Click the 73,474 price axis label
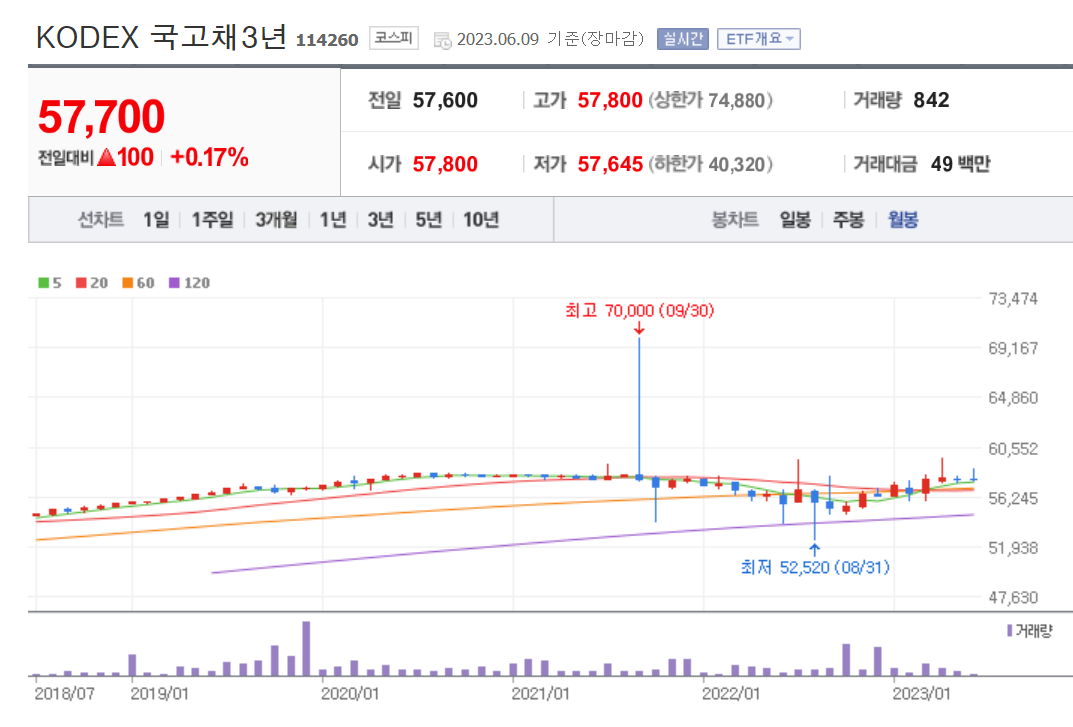The height and width of the screenshot is (727, 1073). 1013,299
